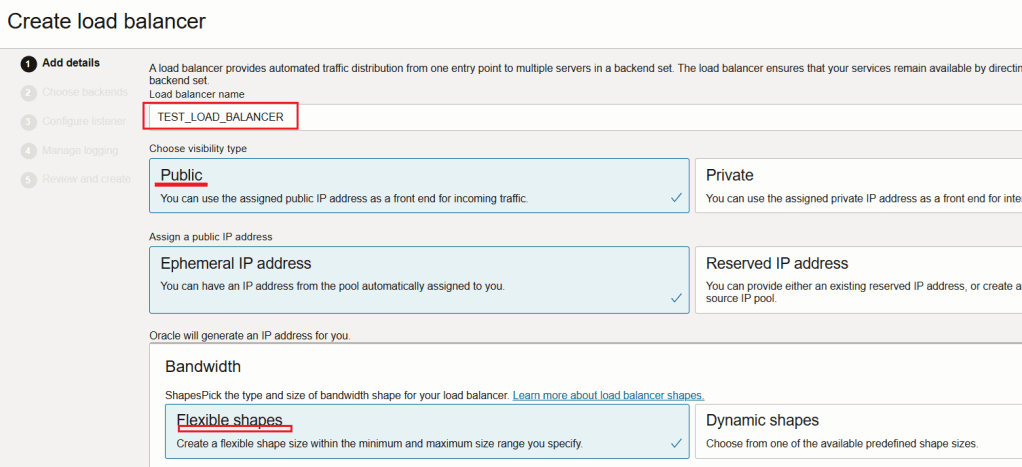Click the step 3 number circle
This screenshot has height=467, width=1022.
click(29, 122)
